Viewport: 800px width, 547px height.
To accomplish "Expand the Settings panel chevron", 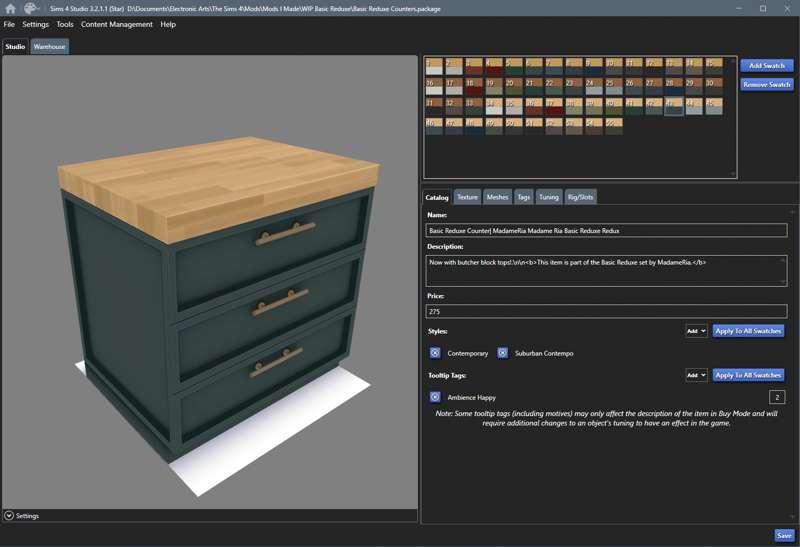I will tap(9, 516).
